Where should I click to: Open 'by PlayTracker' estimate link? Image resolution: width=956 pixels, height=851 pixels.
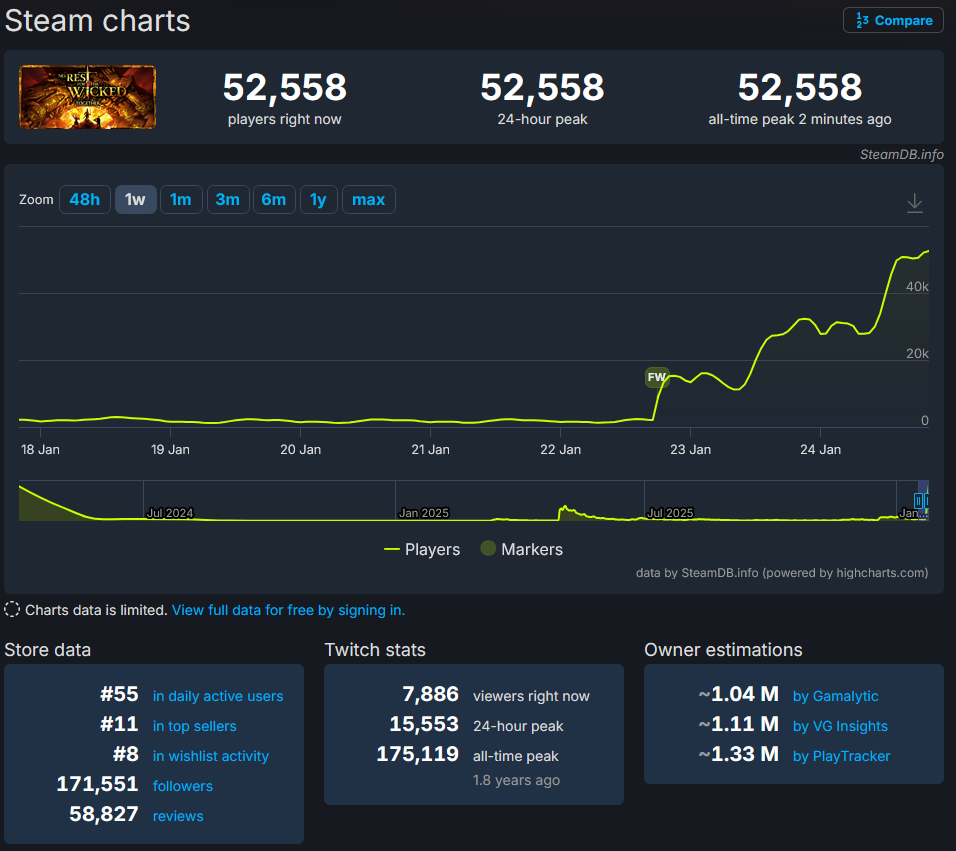(841, 756)
